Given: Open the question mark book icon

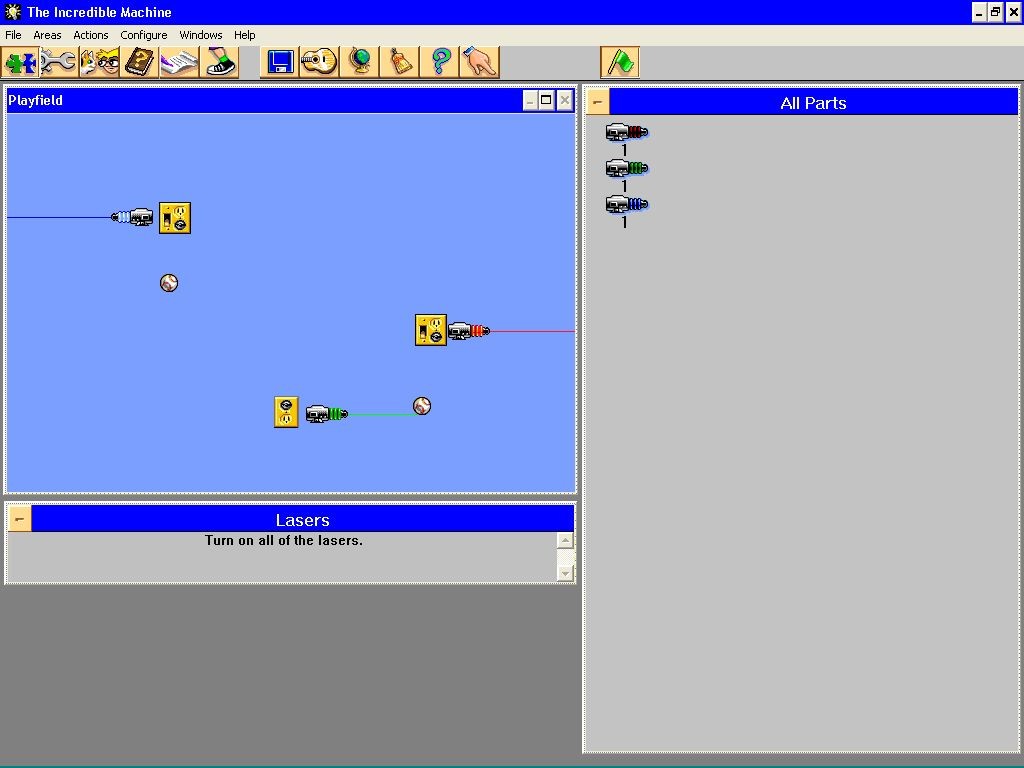Looking at the screenshot, I should [x=139, y=63].
